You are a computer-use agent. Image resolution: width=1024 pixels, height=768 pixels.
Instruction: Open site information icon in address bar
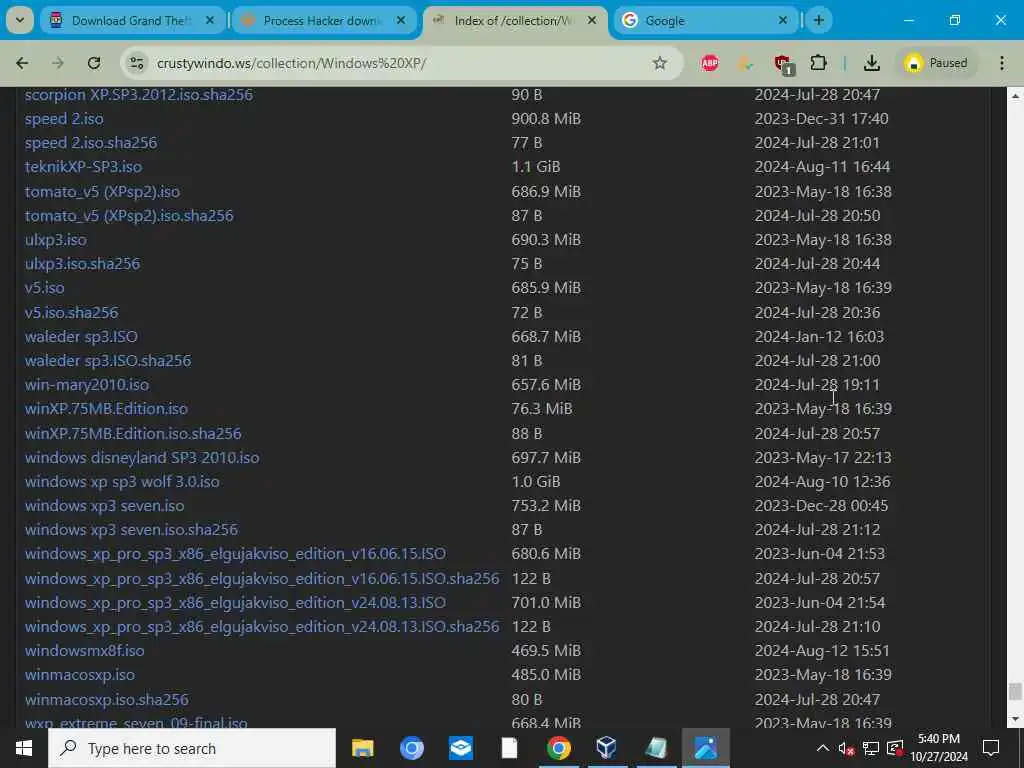click(x=136, y=63)
